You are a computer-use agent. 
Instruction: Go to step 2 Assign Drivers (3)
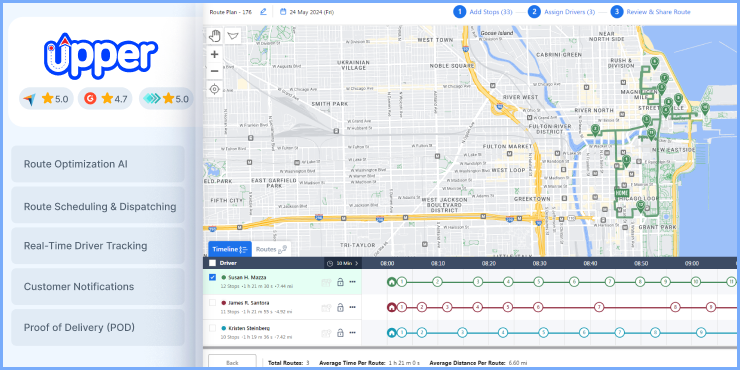pos(562,12)
